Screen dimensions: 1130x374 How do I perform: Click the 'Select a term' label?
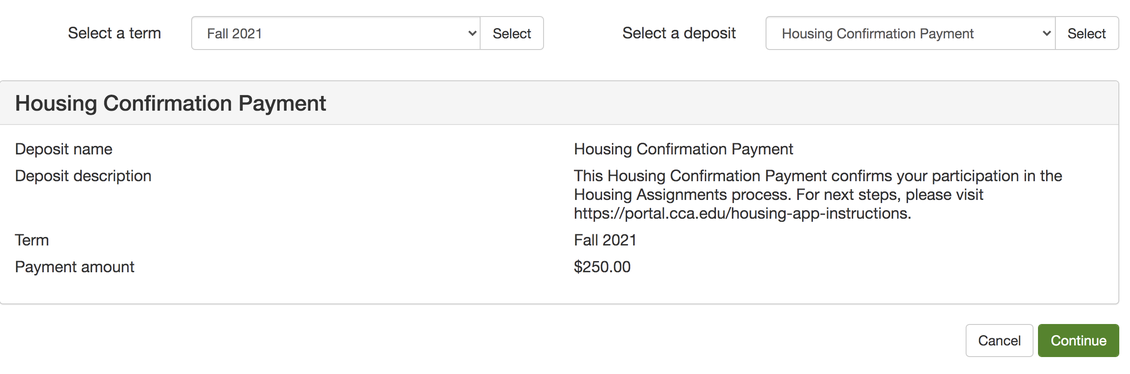tap(115, 33)
